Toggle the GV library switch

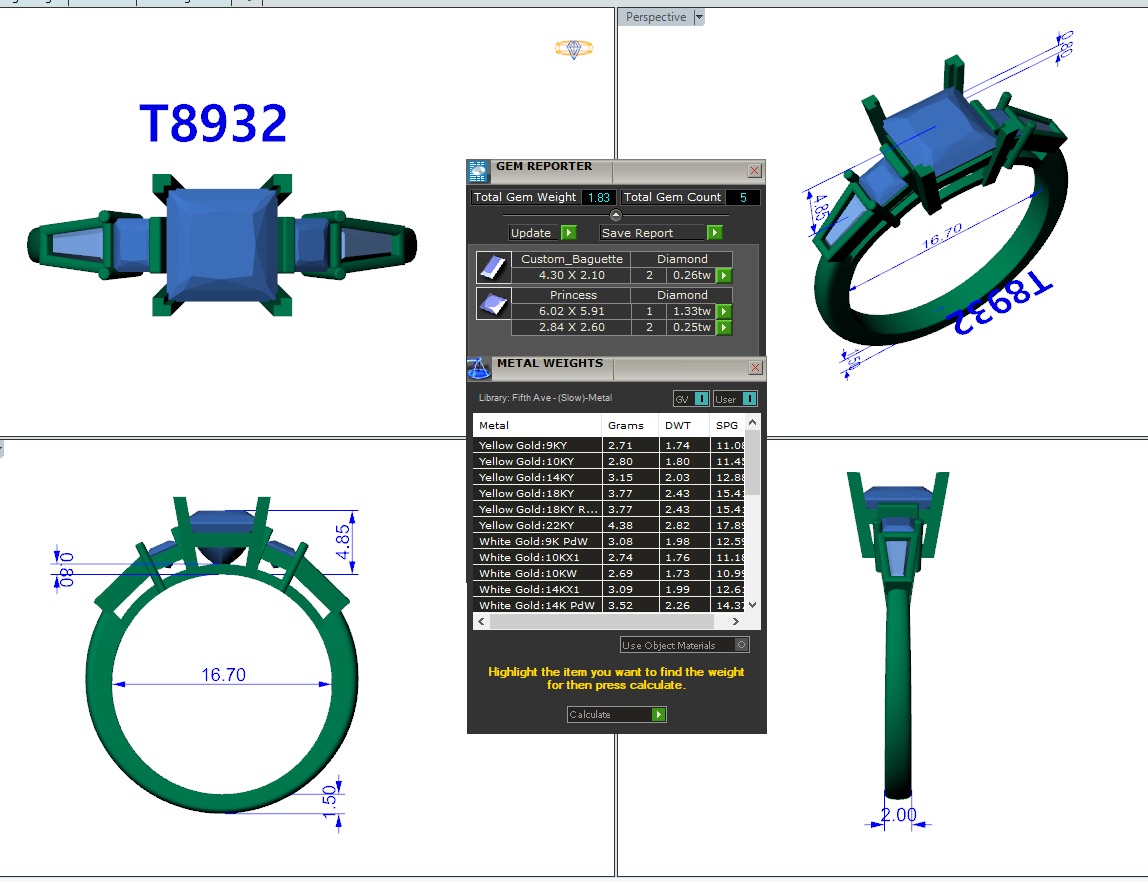tap(701, 399)
